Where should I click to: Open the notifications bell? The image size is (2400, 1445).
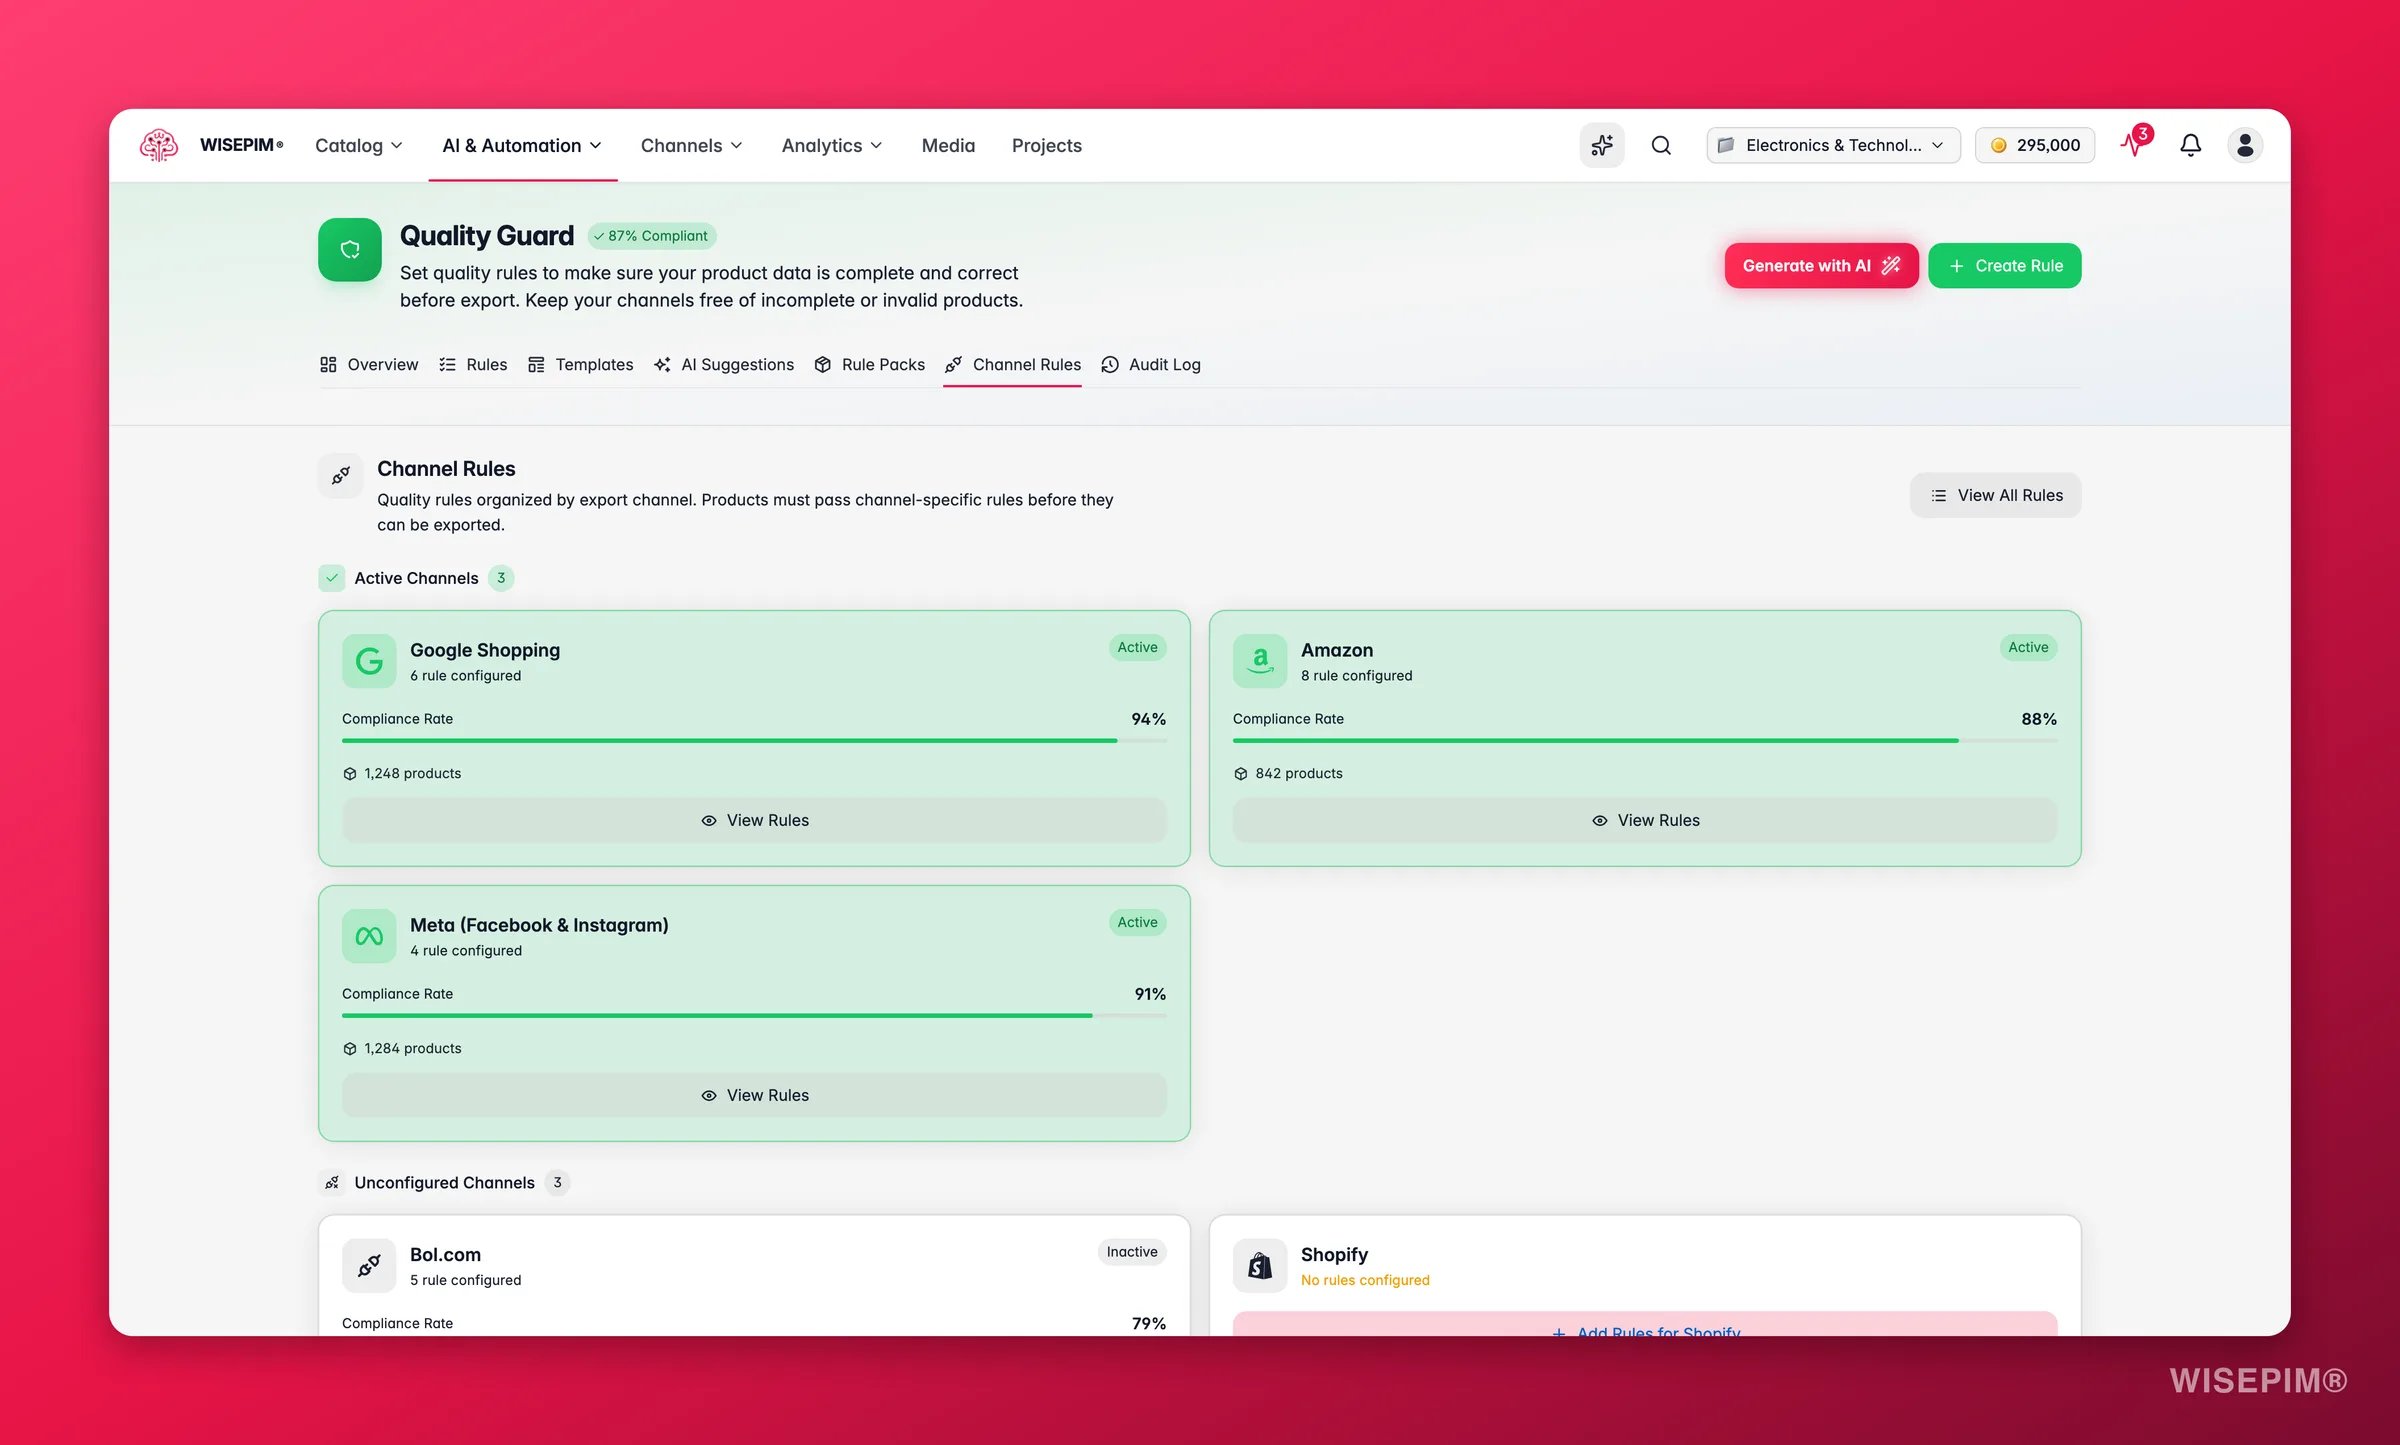(x=2190, y=145)
